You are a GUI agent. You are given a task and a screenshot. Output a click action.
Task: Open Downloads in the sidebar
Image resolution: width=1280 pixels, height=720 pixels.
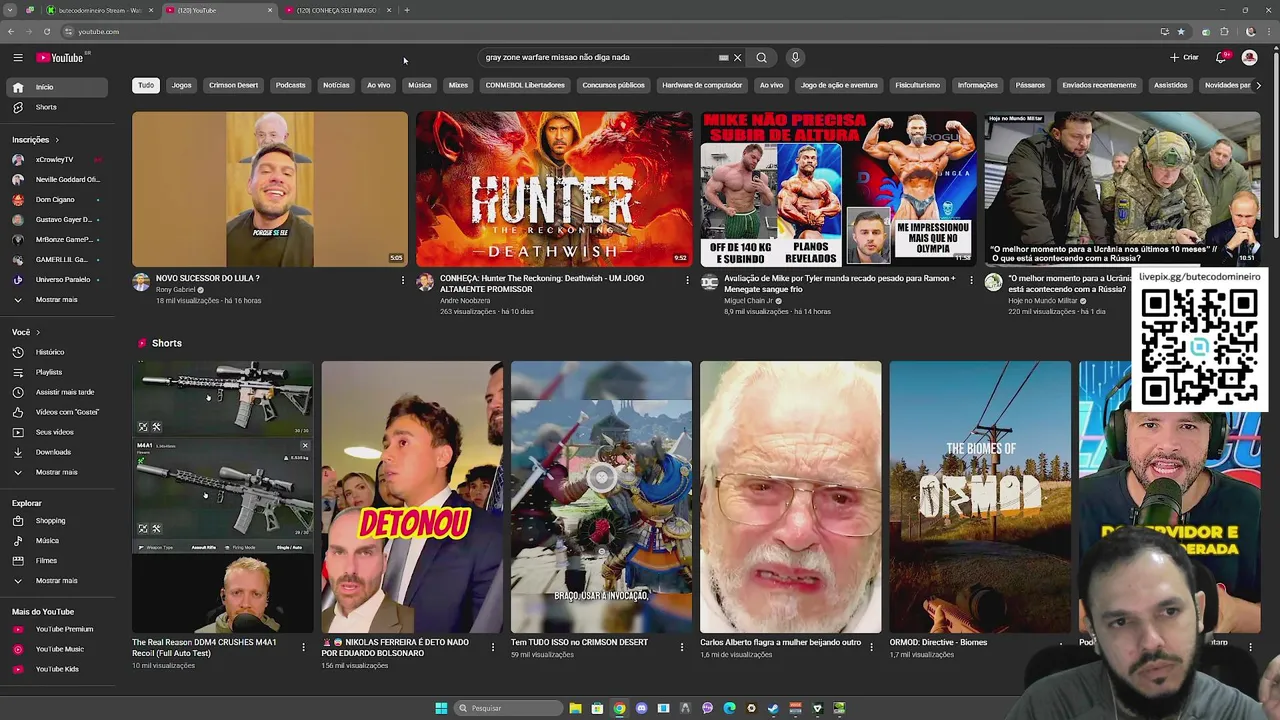tap(56, 452)
